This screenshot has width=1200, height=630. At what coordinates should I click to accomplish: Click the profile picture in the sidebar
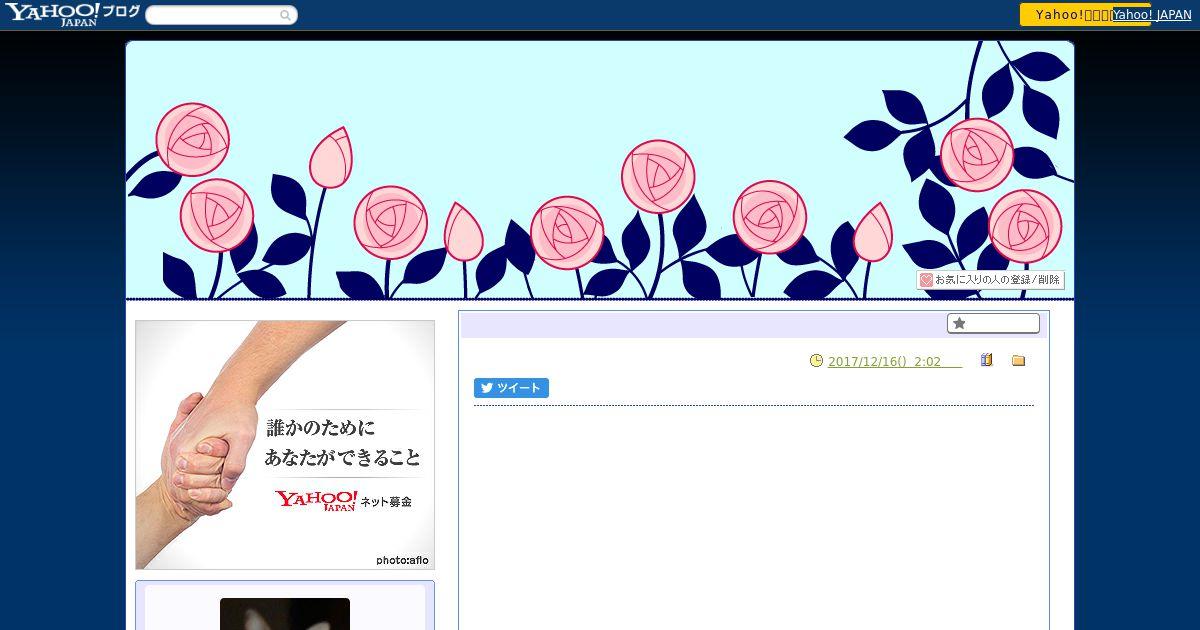tap(285, 614)
